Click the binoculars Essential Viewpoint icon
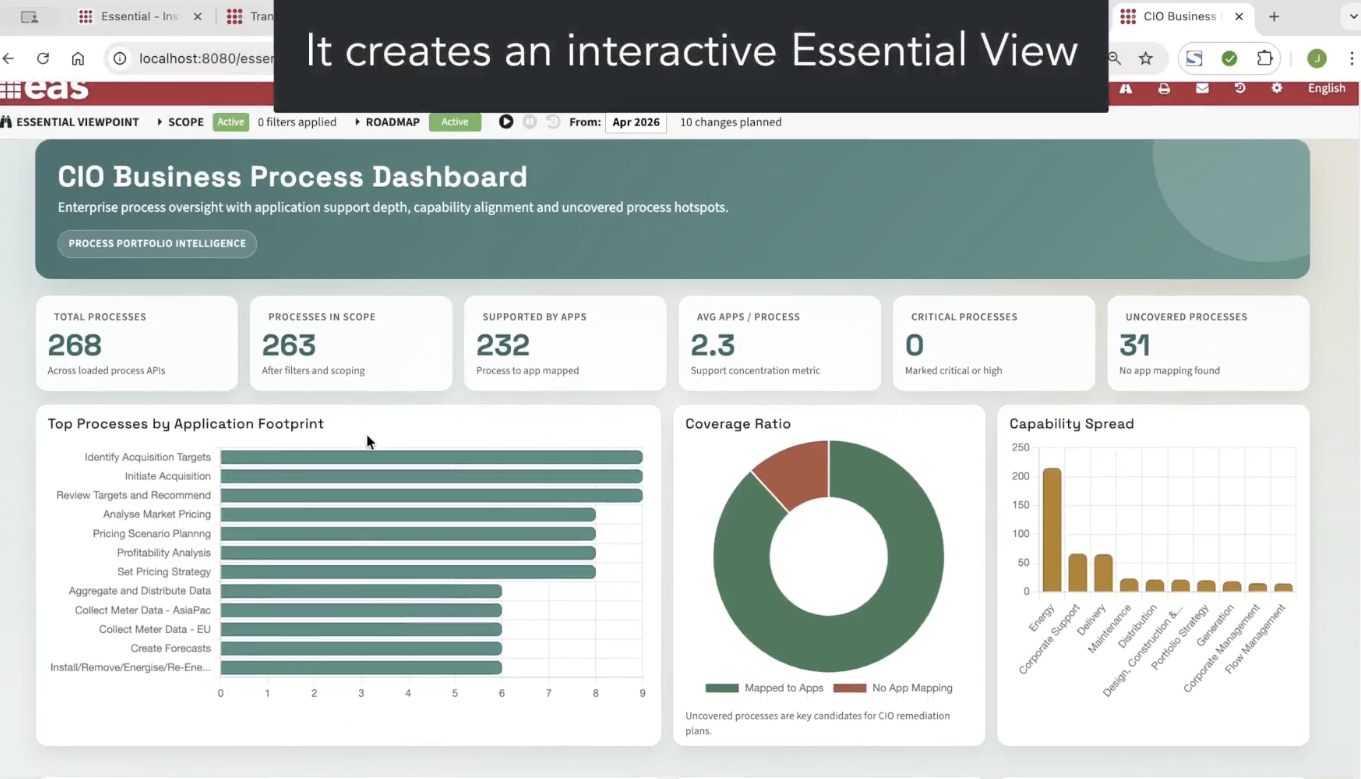 [x=6, y=122]
